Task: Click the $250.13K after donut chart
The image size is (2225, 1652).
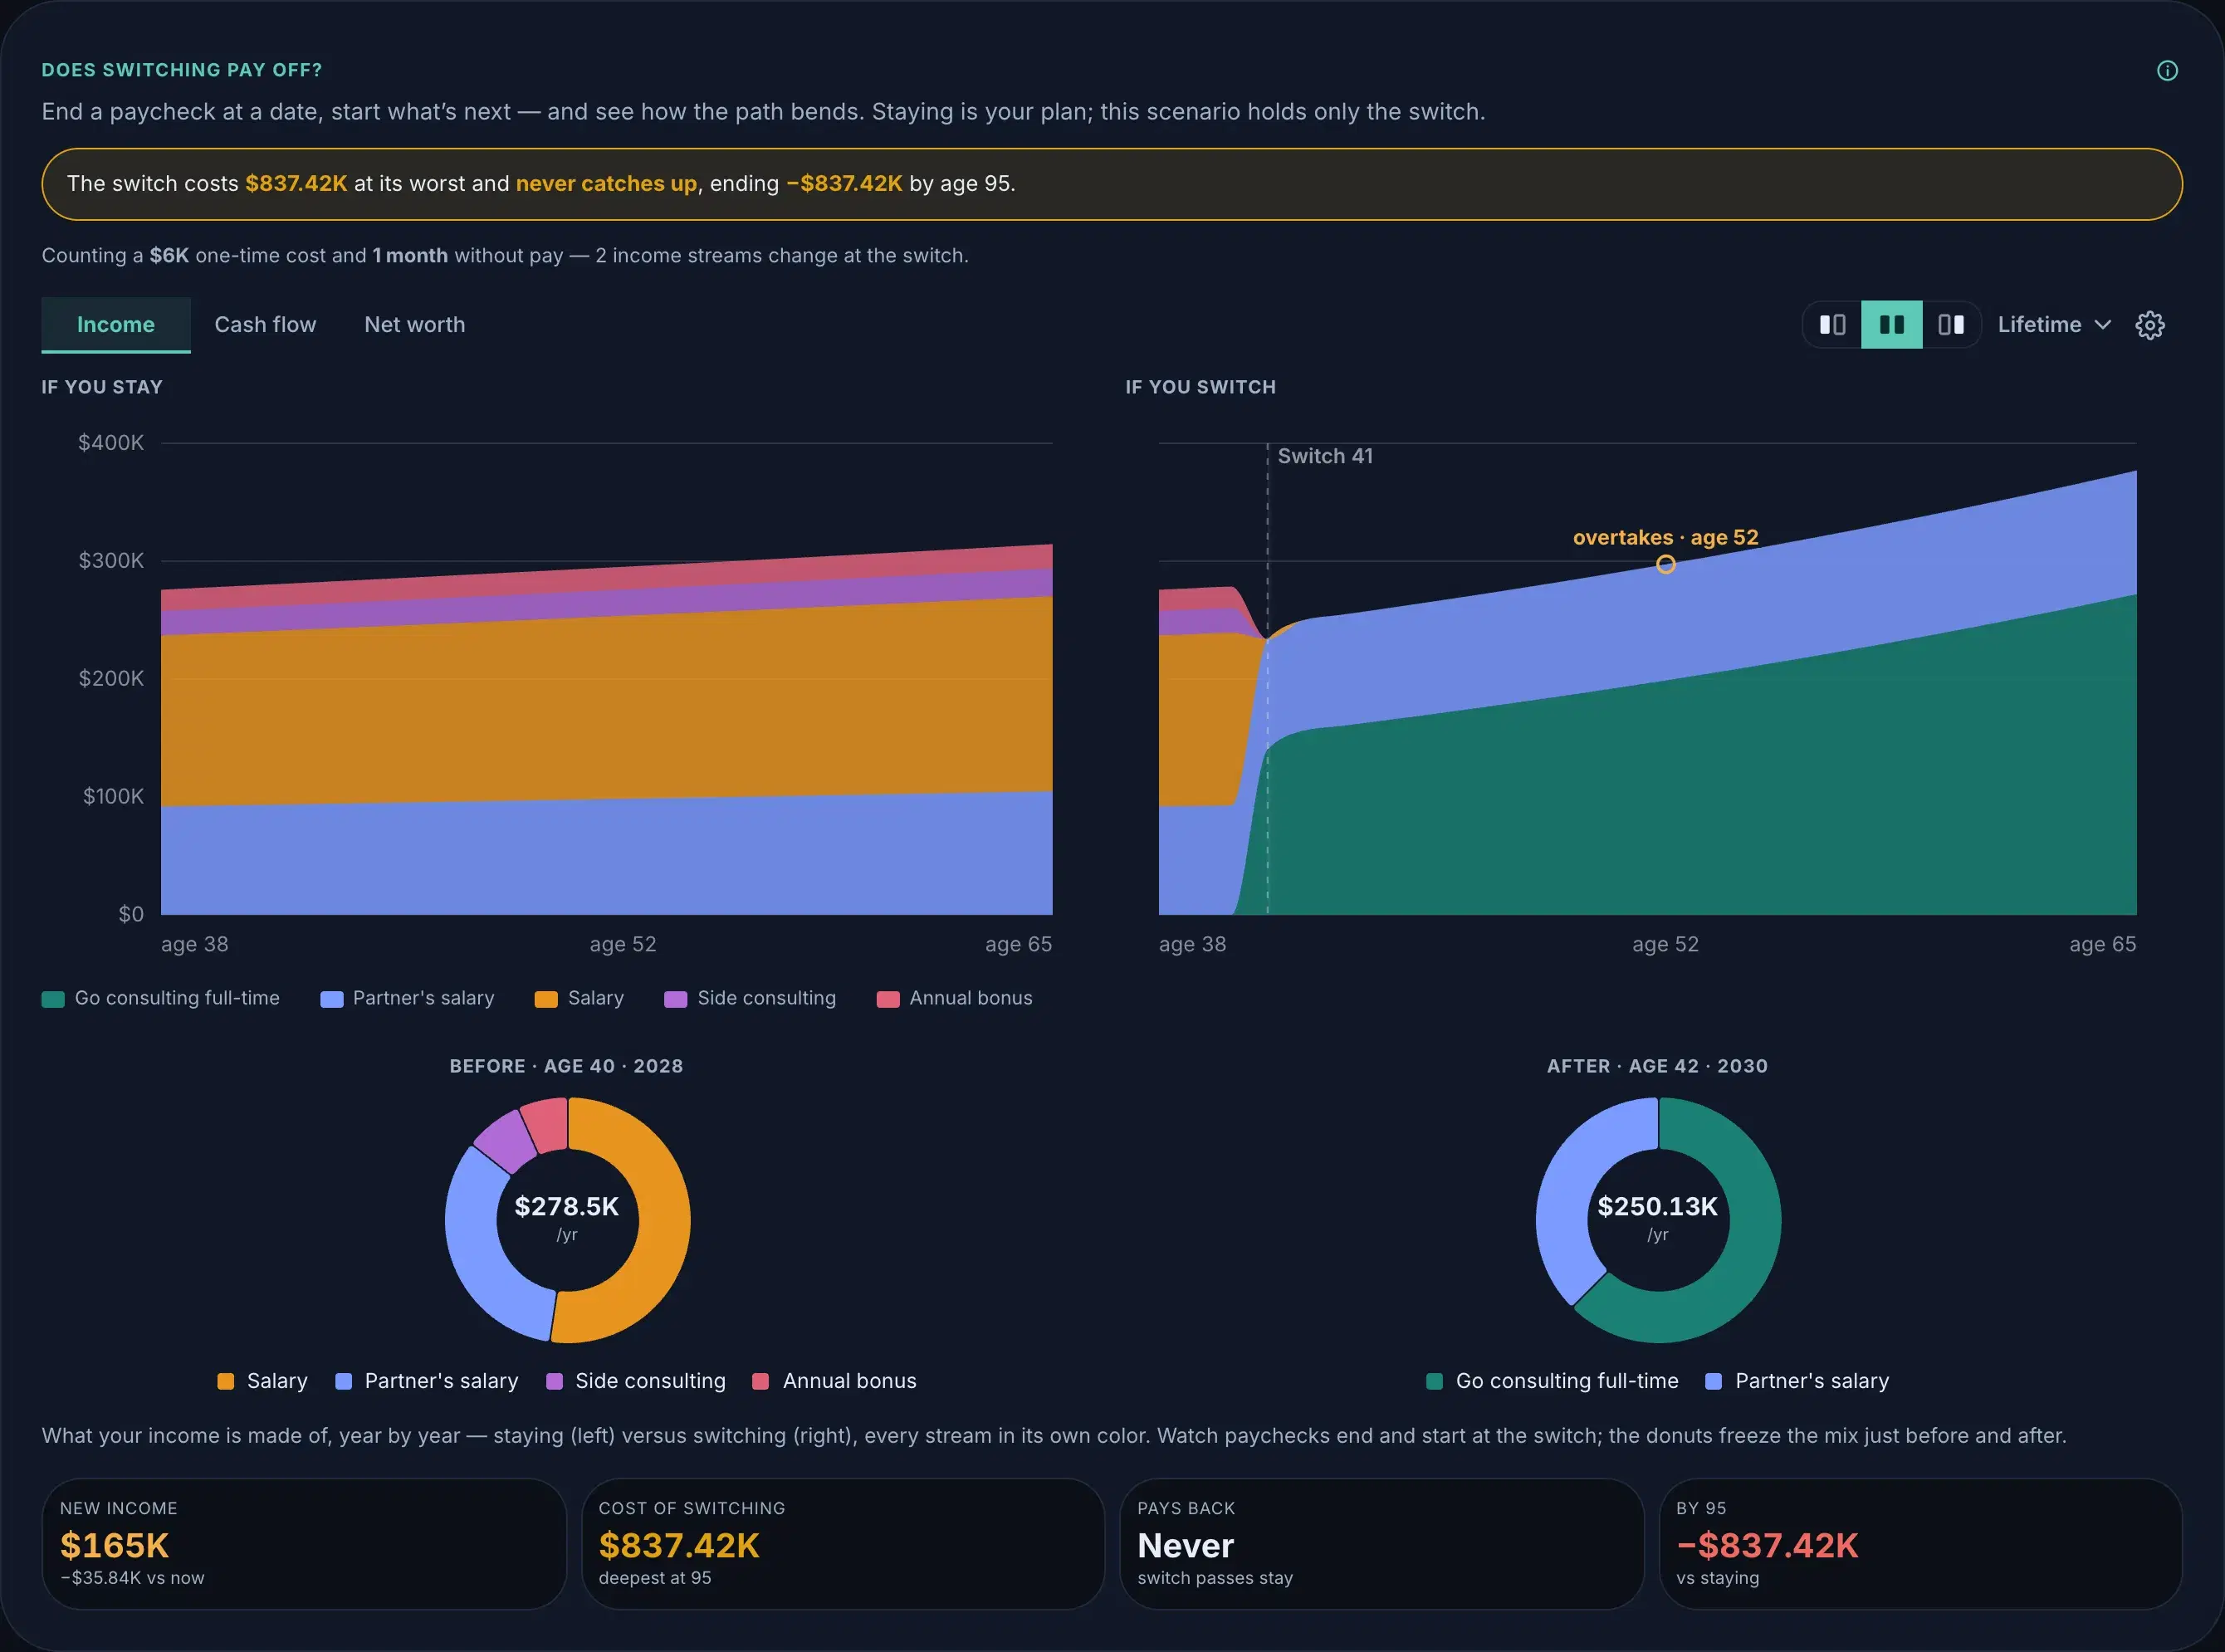Action: coord(1658,1220)
